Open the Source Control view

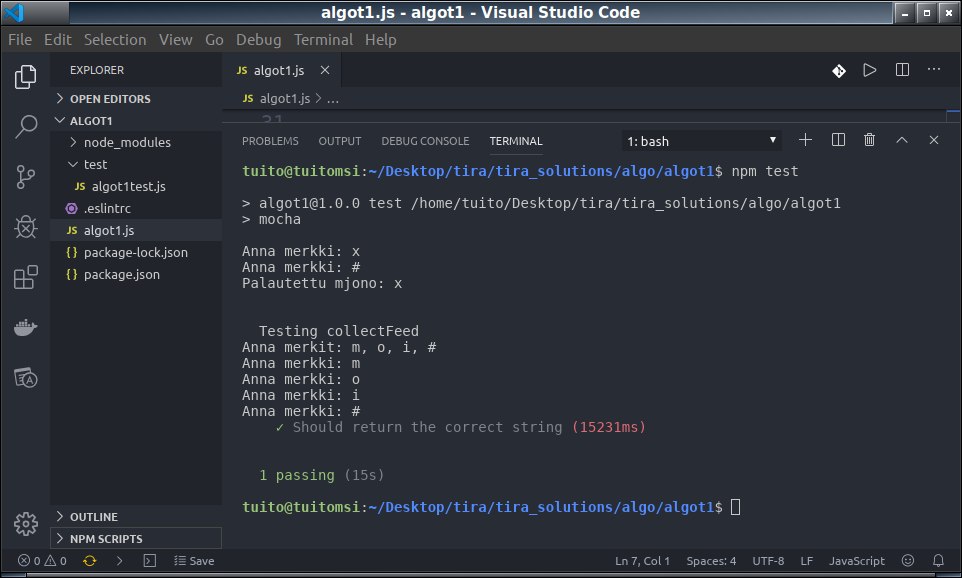point(25,177)
